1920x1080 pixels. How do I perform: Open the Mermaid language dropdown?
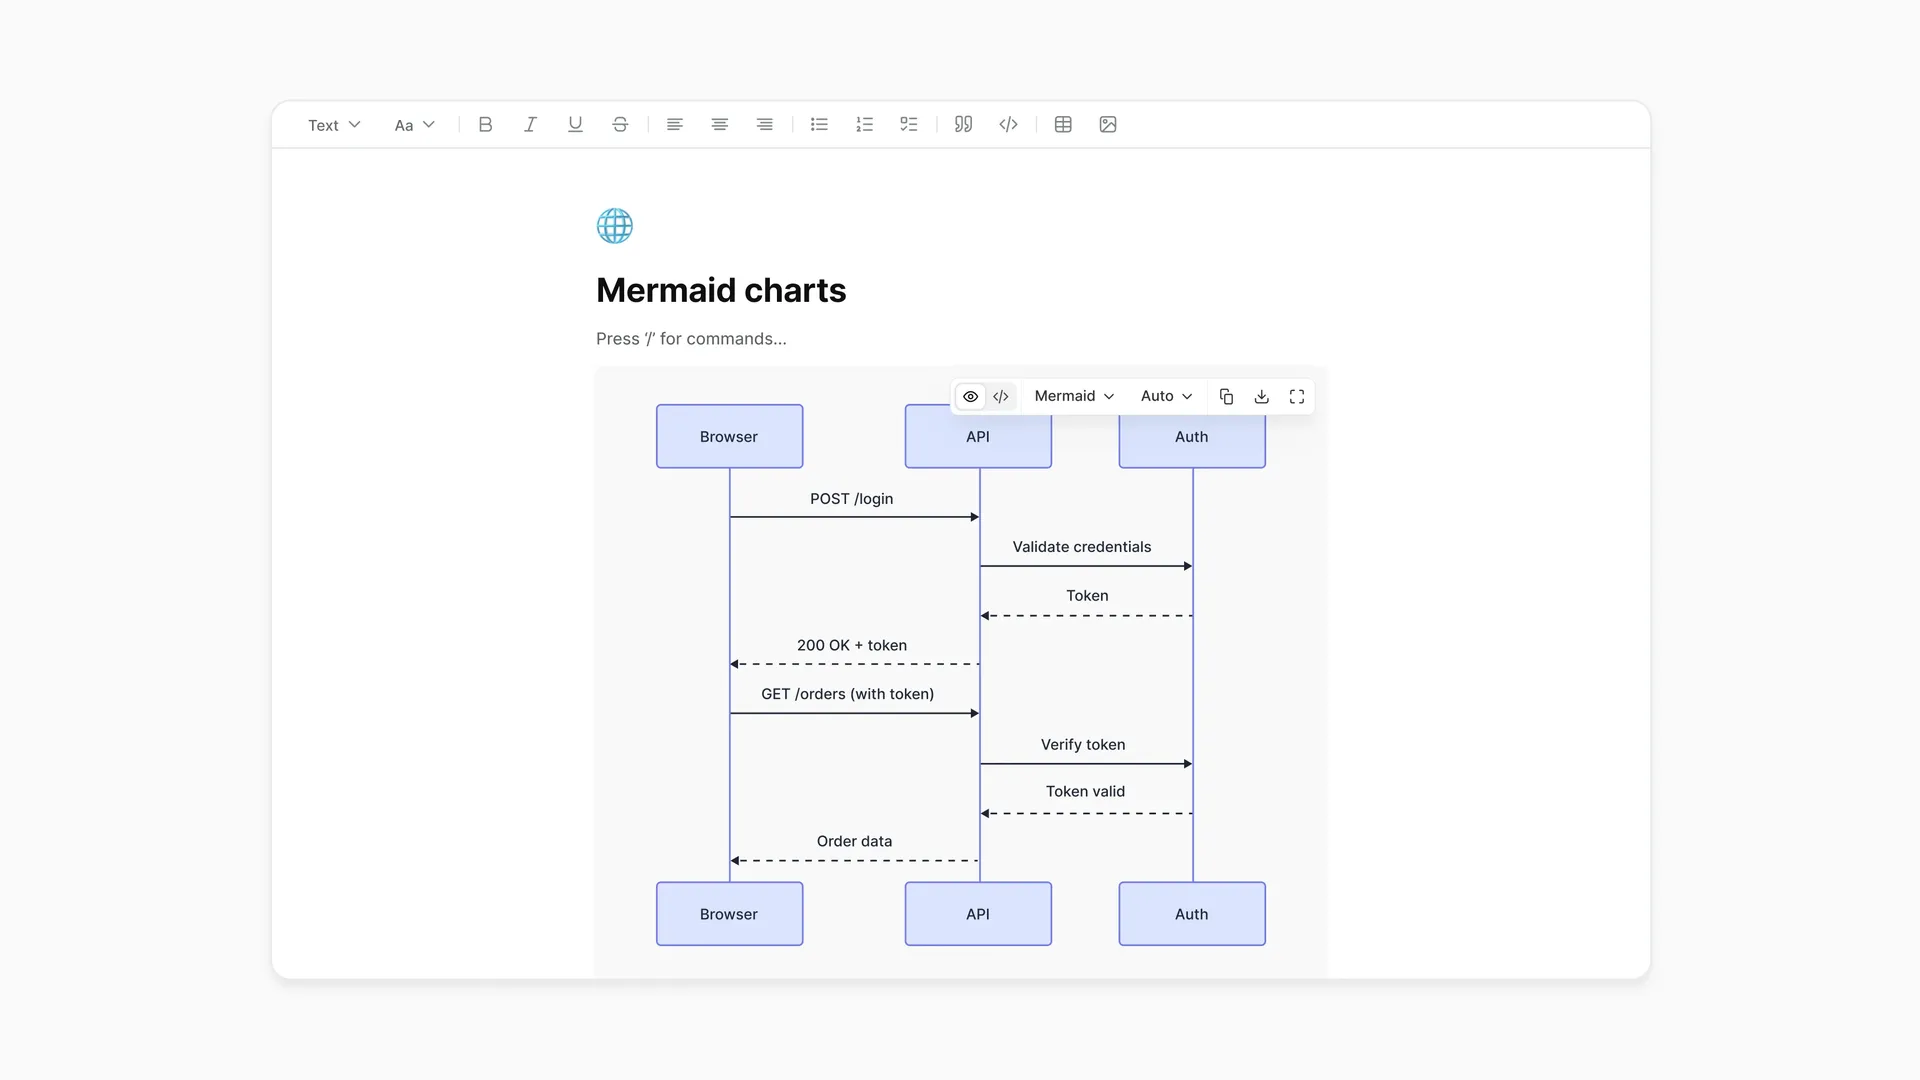[1074, 397]
